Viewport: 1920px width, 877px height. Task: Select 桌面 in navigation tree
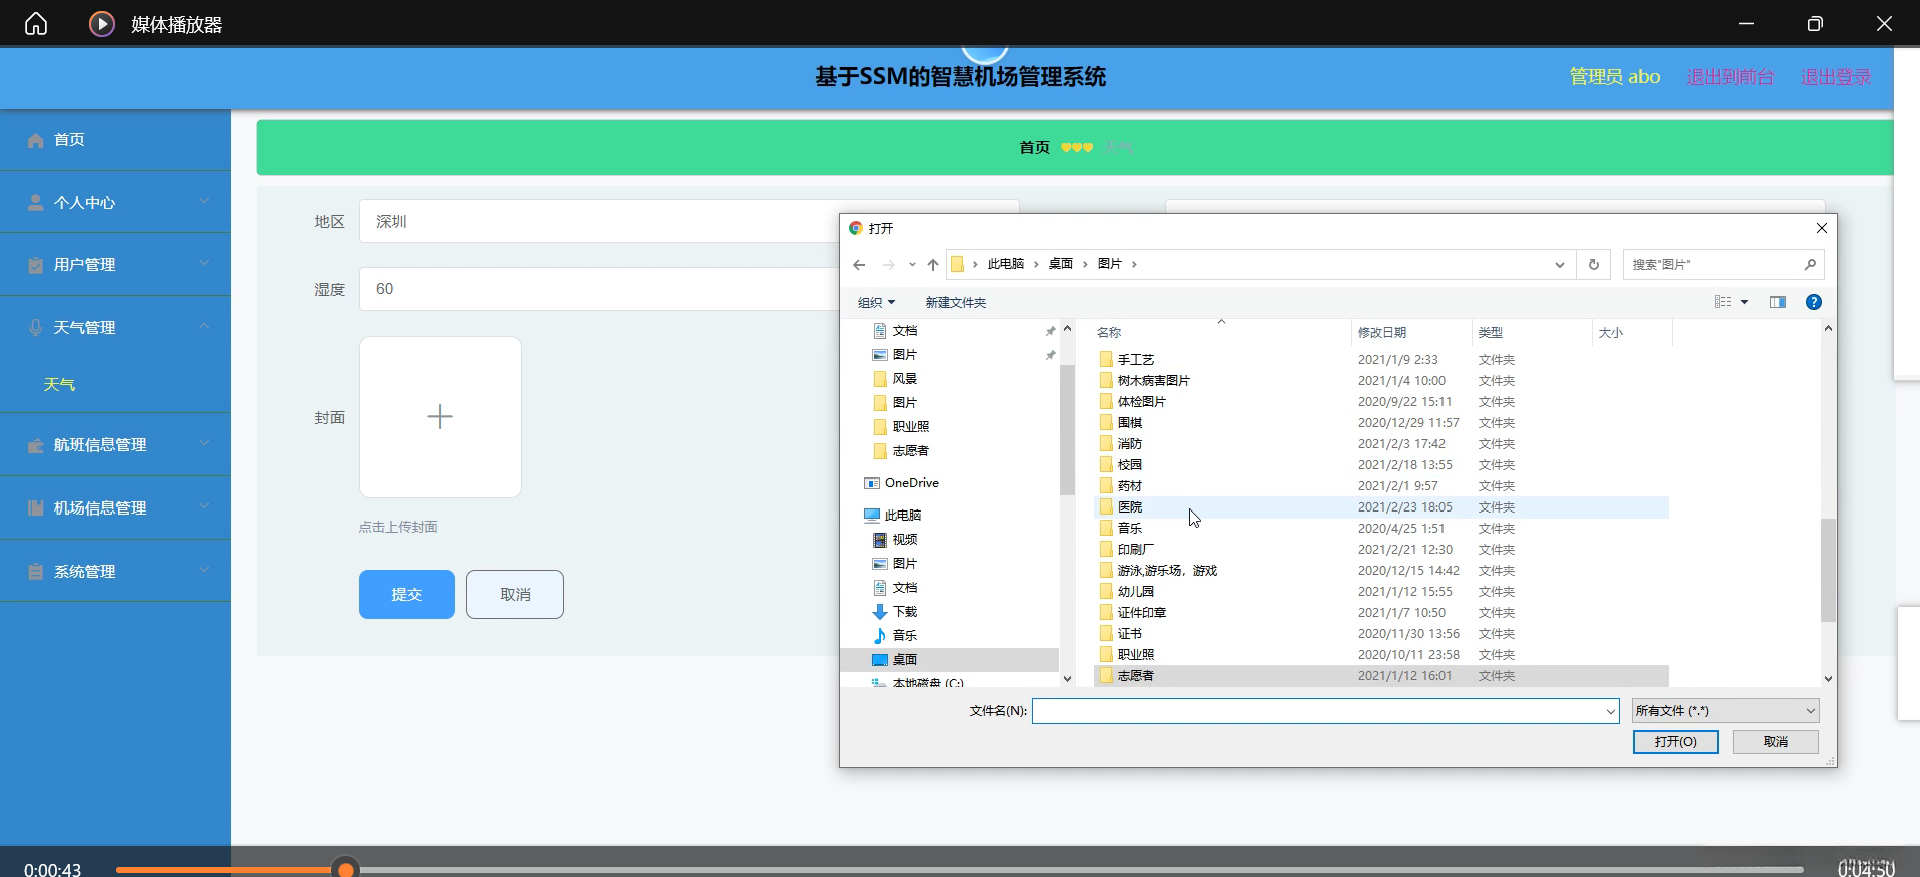949,659
